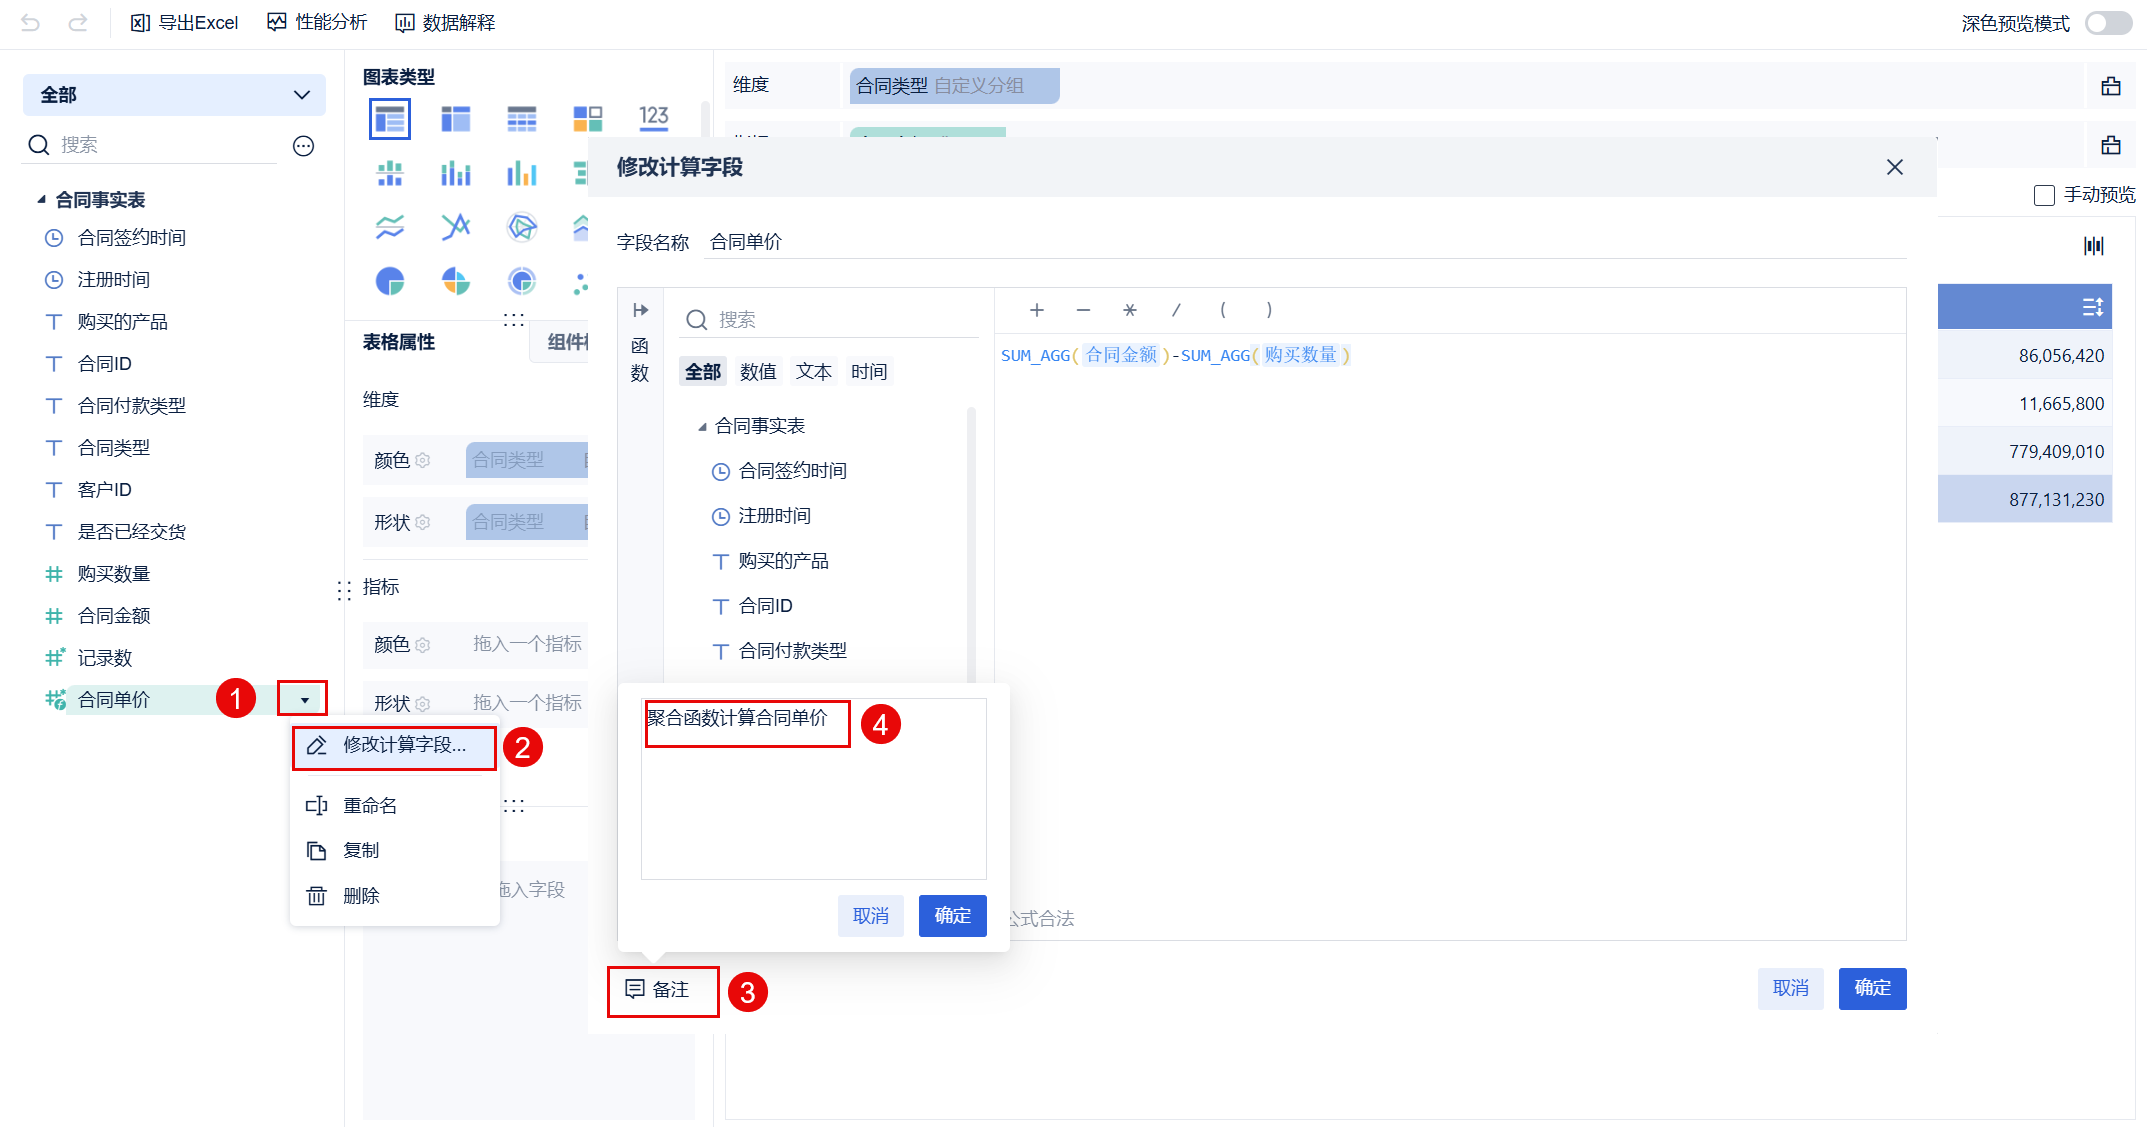2147x1127 pixels.
Task: Enable the manual preview checkbox
Action: [x=2044, y=195]
